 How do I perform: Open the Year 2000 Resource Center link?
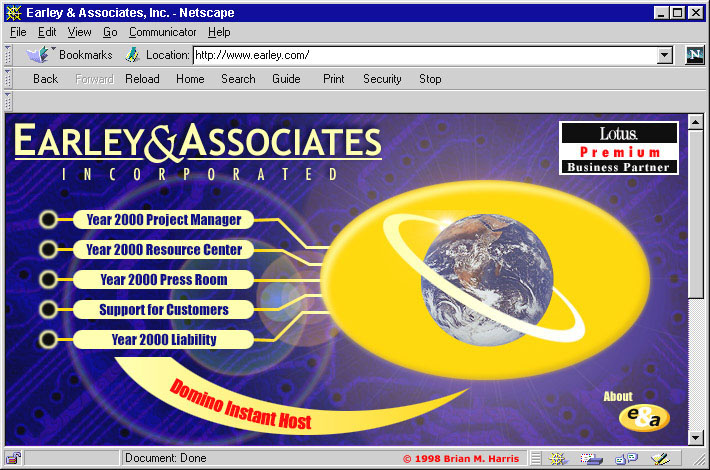[x=164, y=249]
